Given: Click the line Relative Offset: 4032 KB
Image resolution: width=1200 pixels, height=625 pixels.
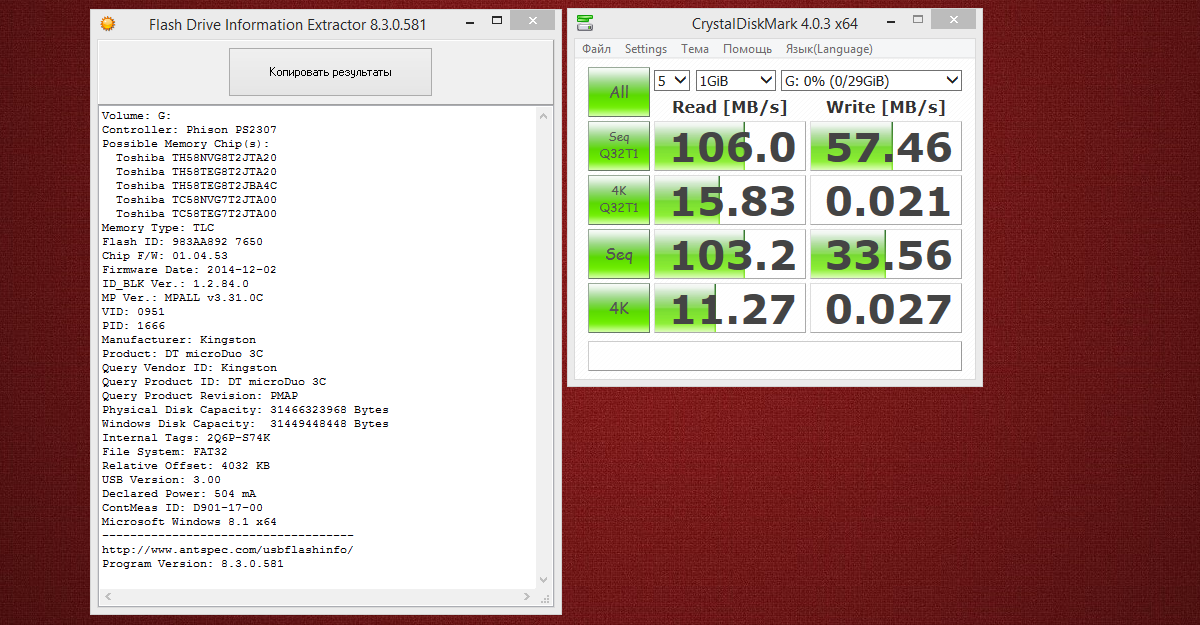Looking at the screenshot, I should tap(186, 466).
